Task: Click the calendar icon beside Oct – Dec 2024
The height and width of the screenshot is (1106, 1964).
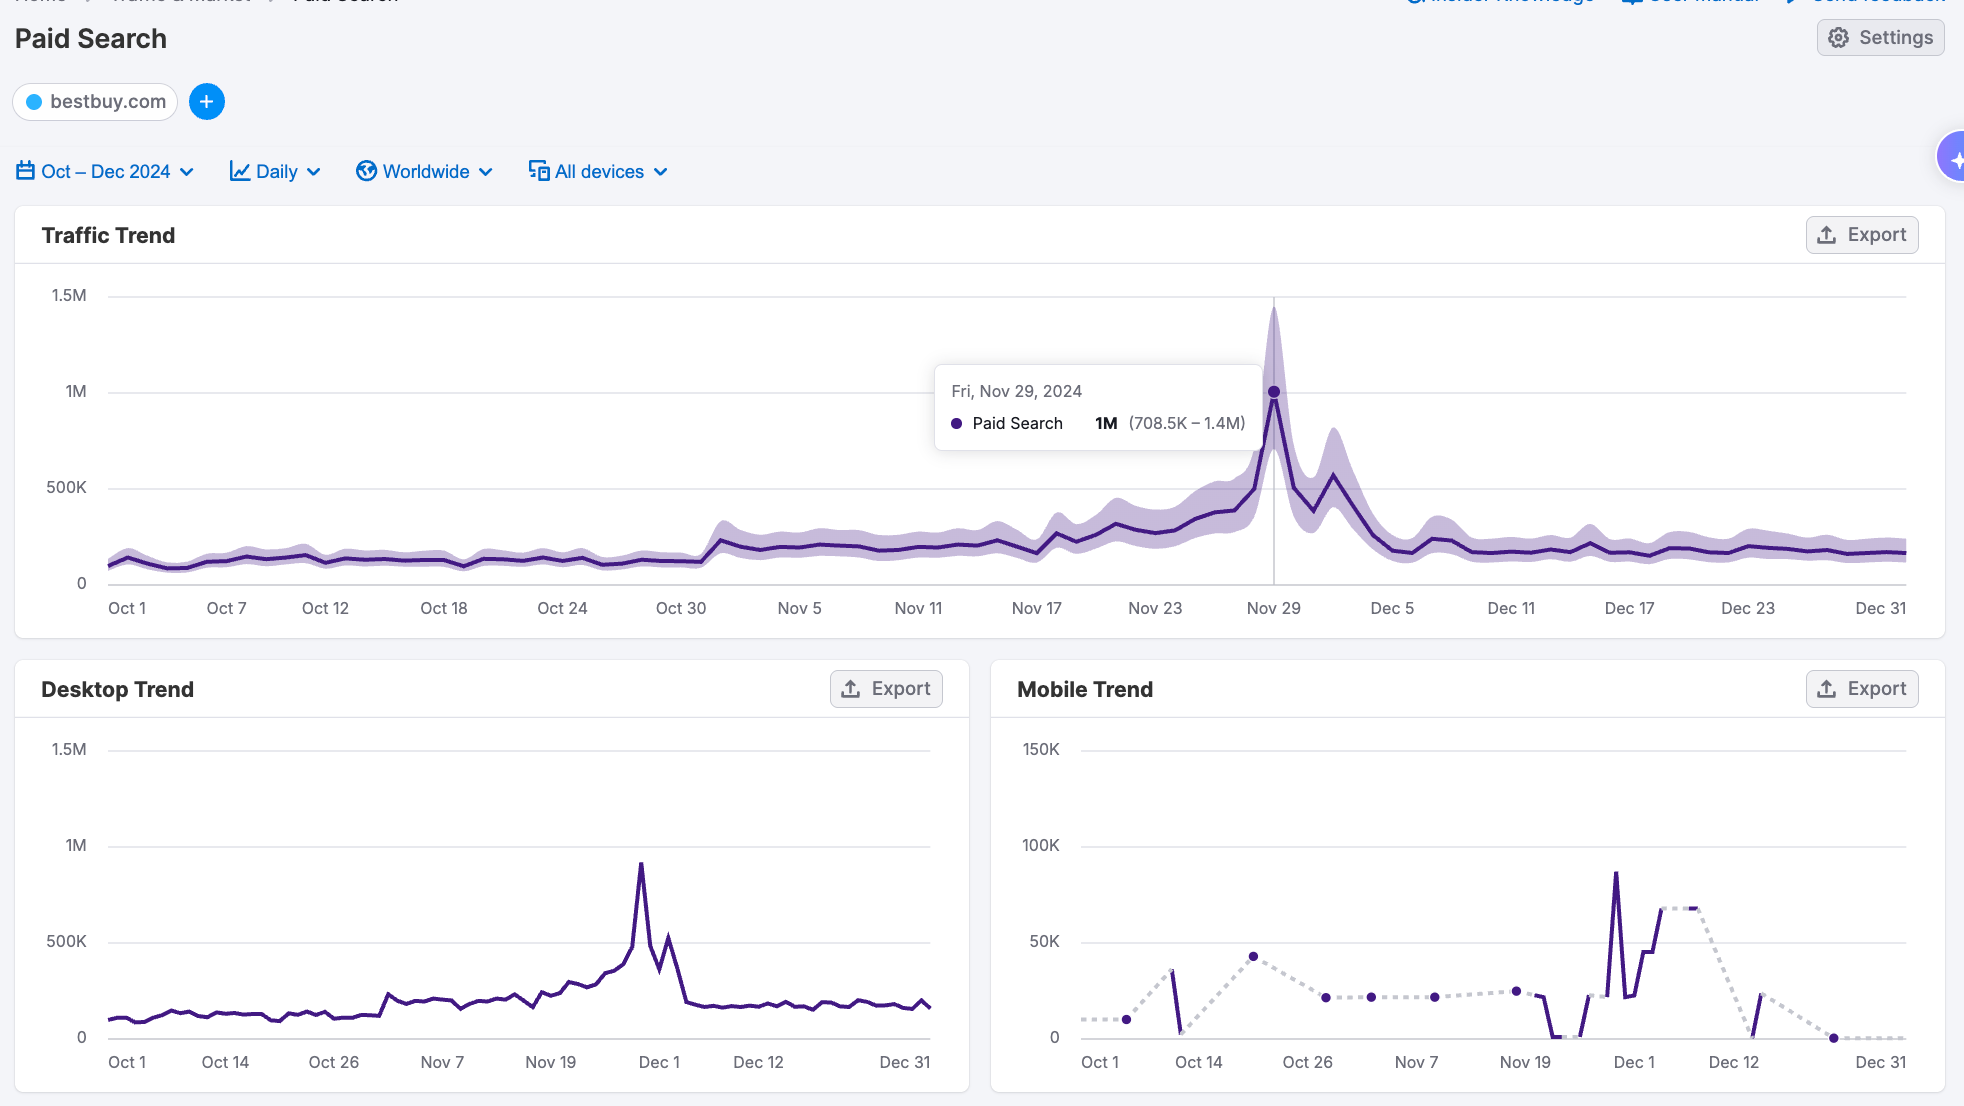Action: pos(26,171)
